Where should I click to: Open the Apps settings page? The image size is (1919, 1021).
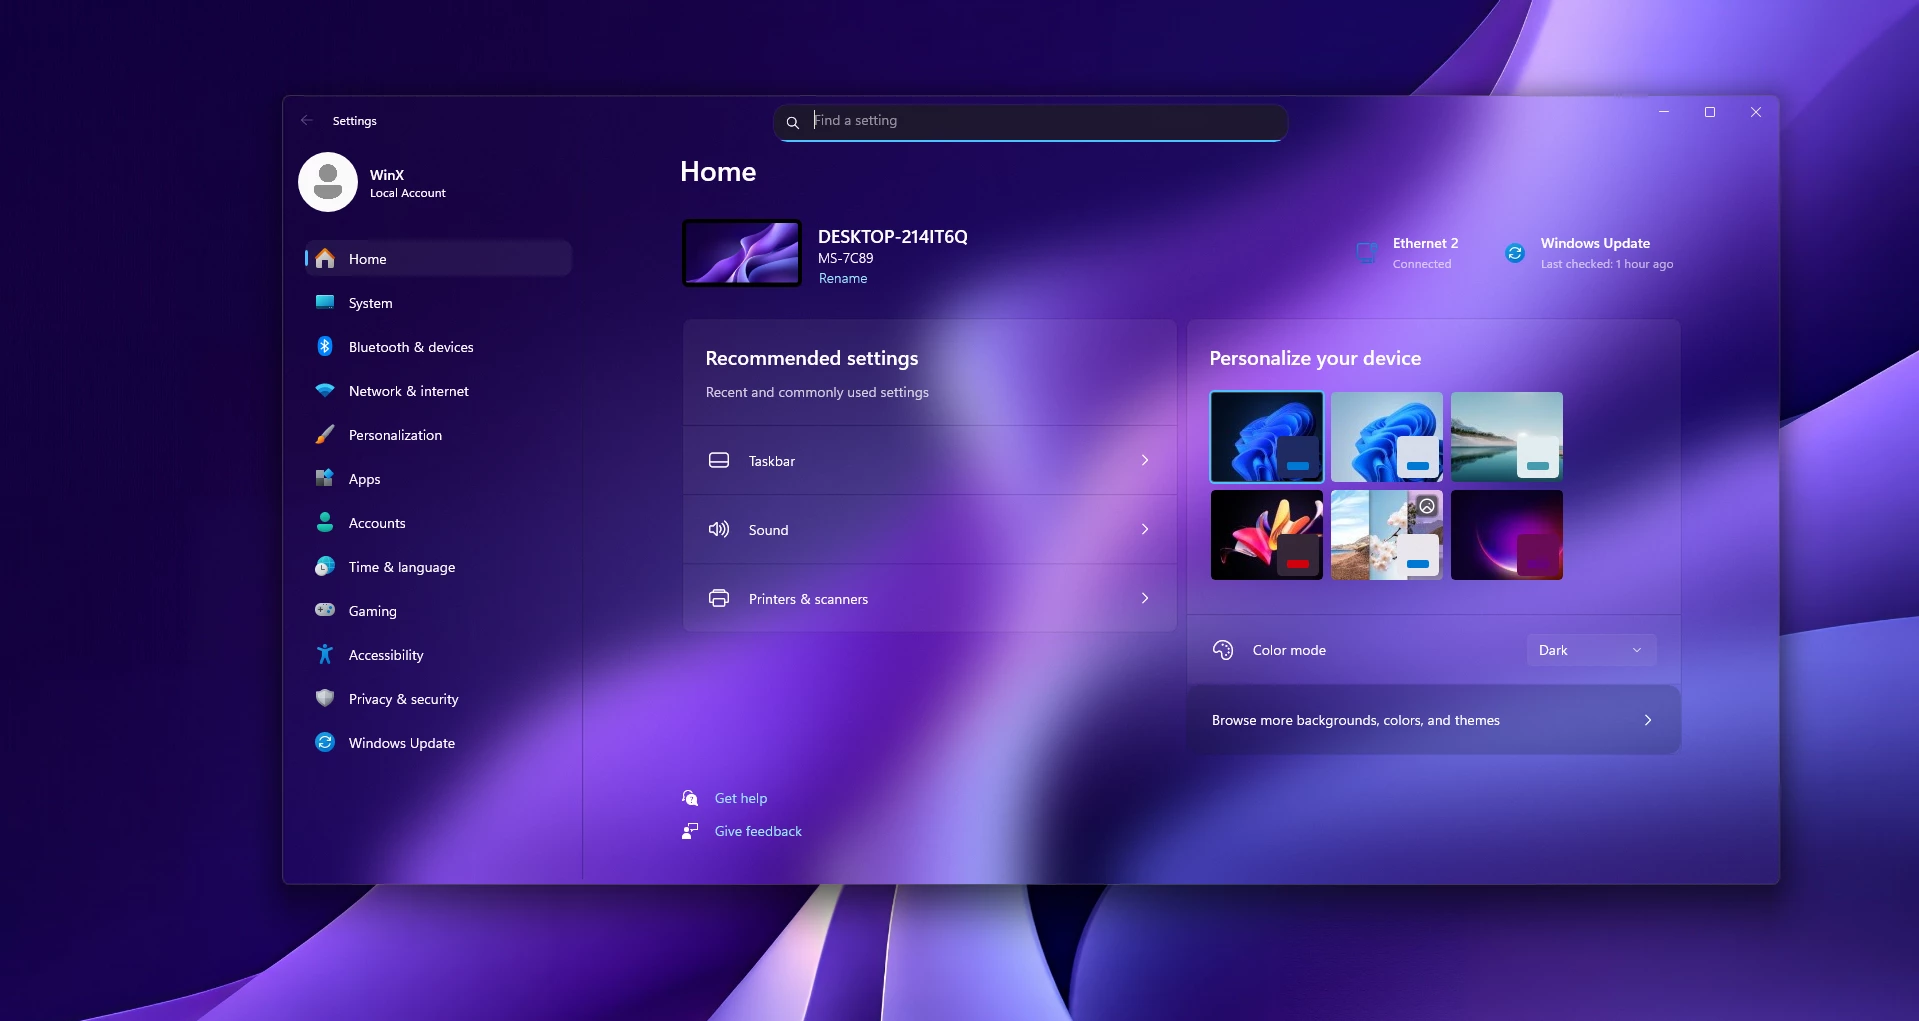point(438,479)
